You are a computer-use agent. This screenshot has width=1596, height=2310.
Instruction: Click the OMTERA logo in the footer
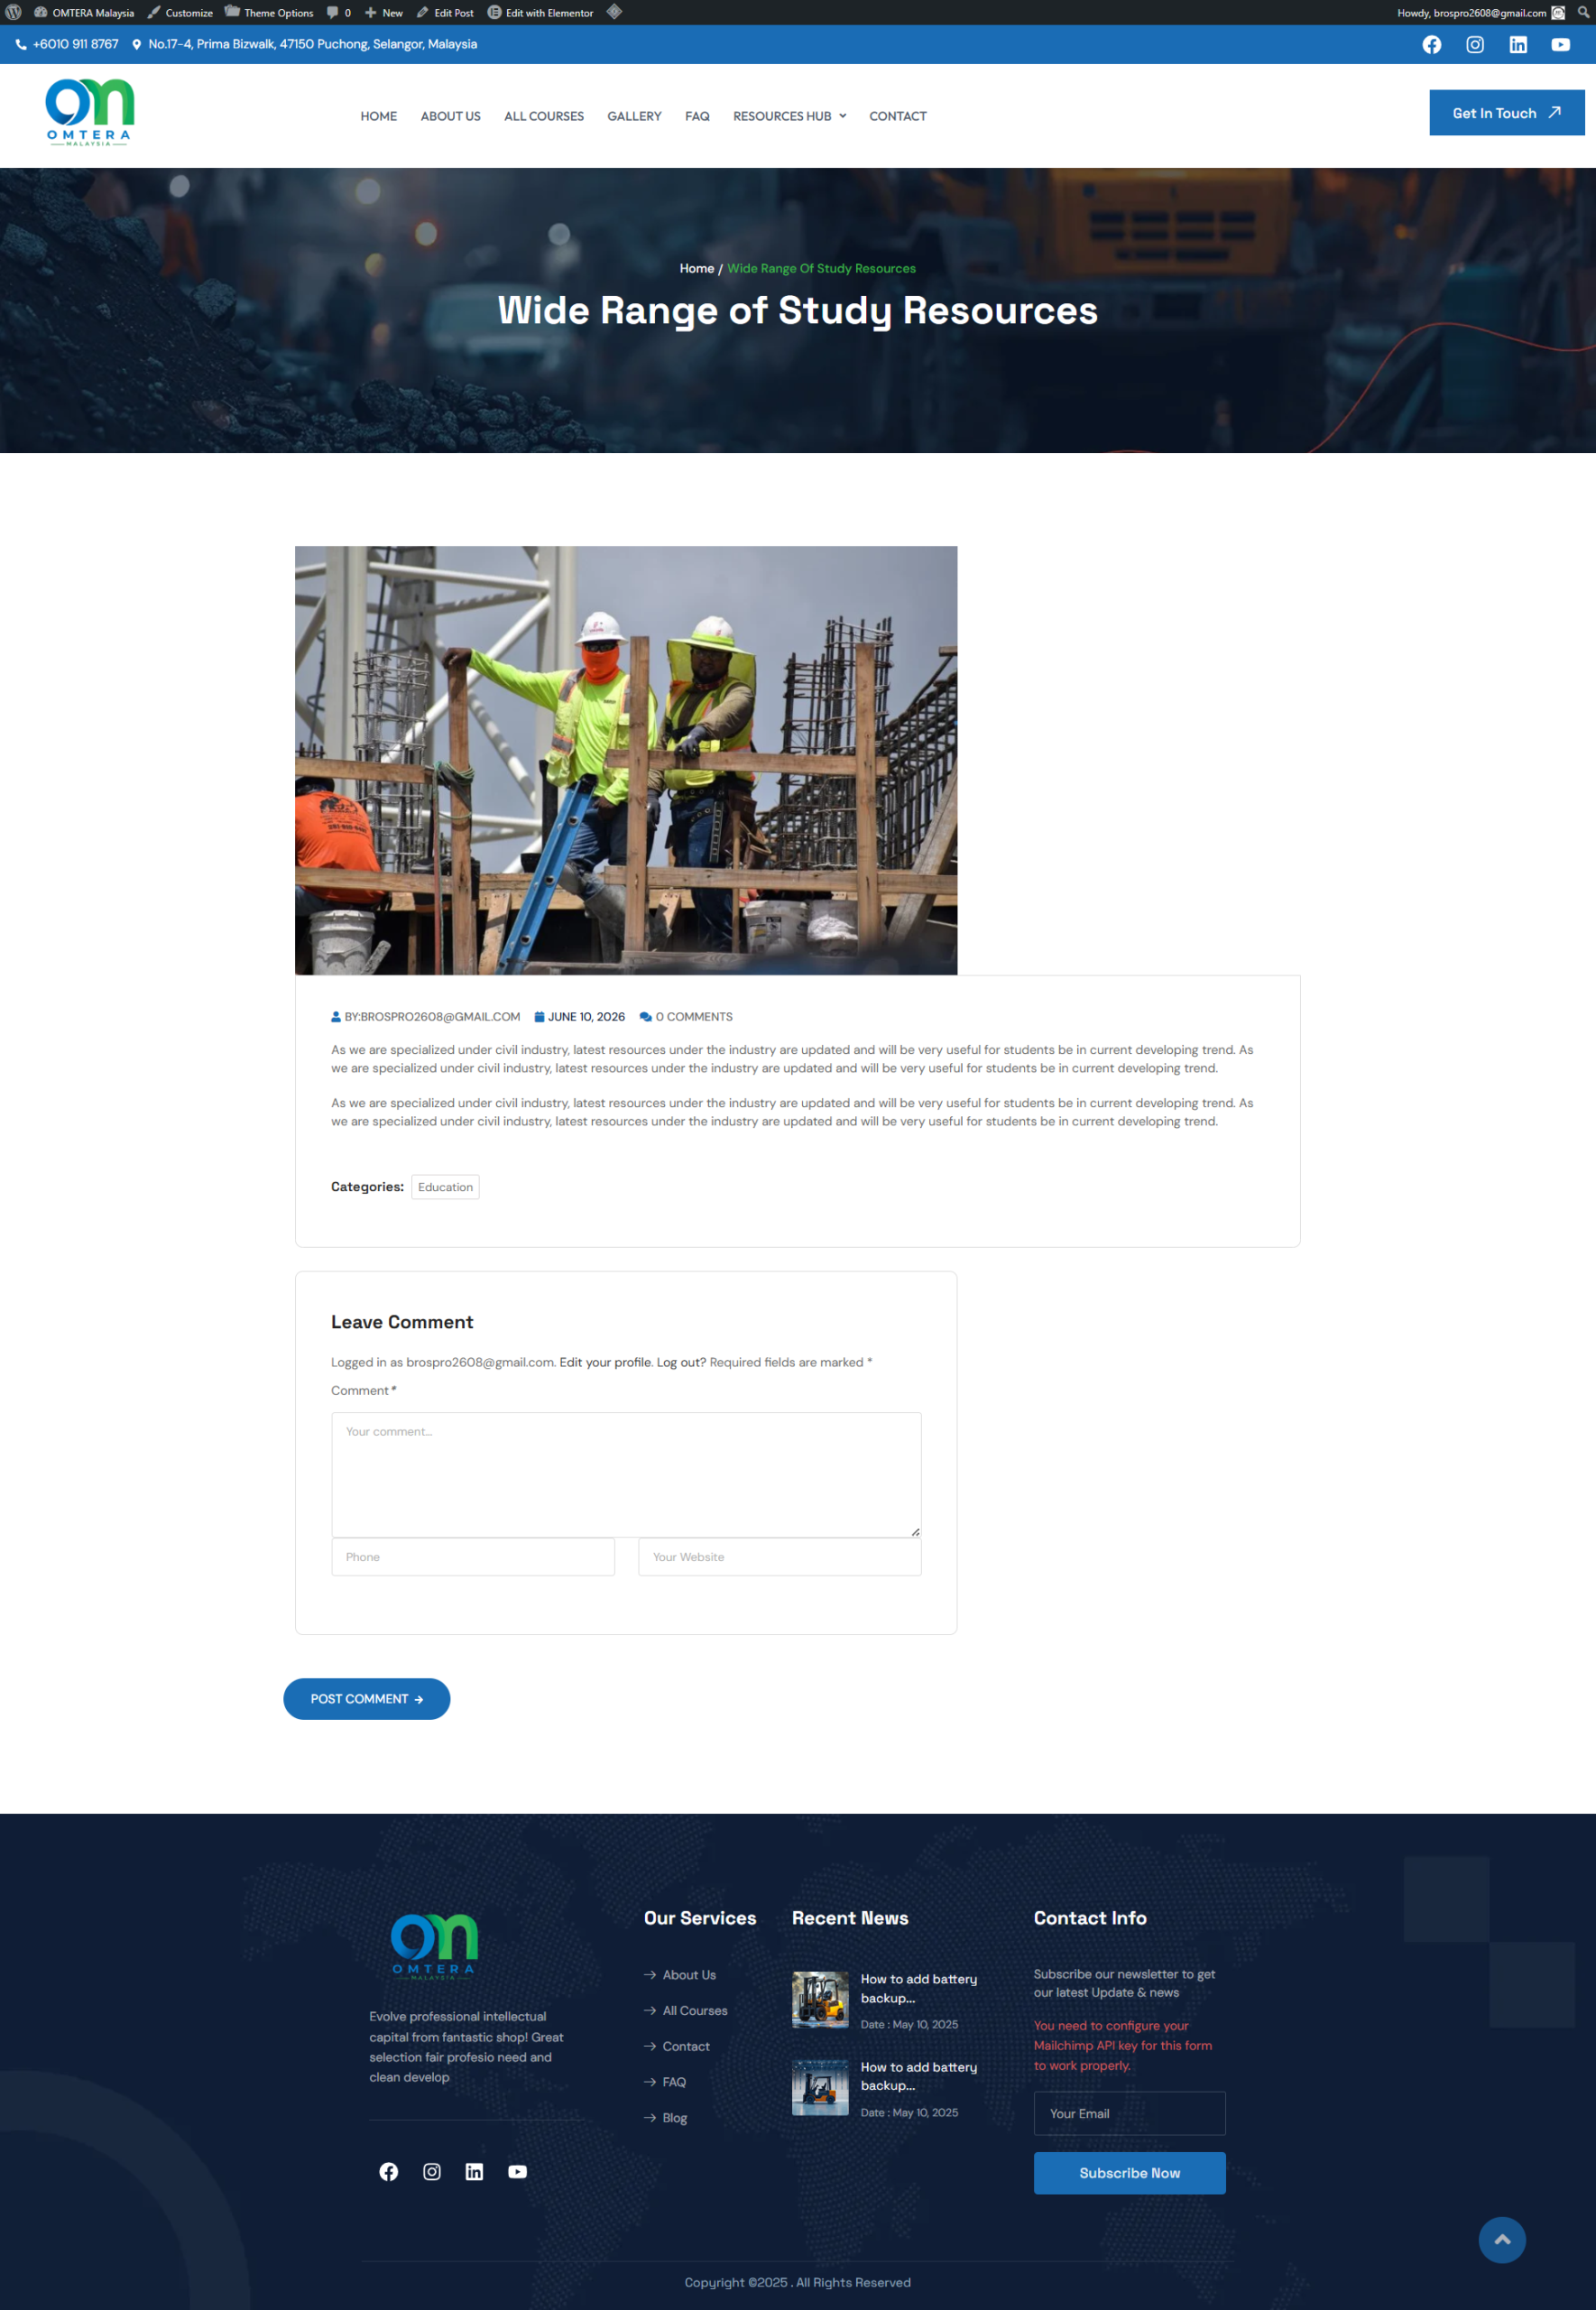434,1946
